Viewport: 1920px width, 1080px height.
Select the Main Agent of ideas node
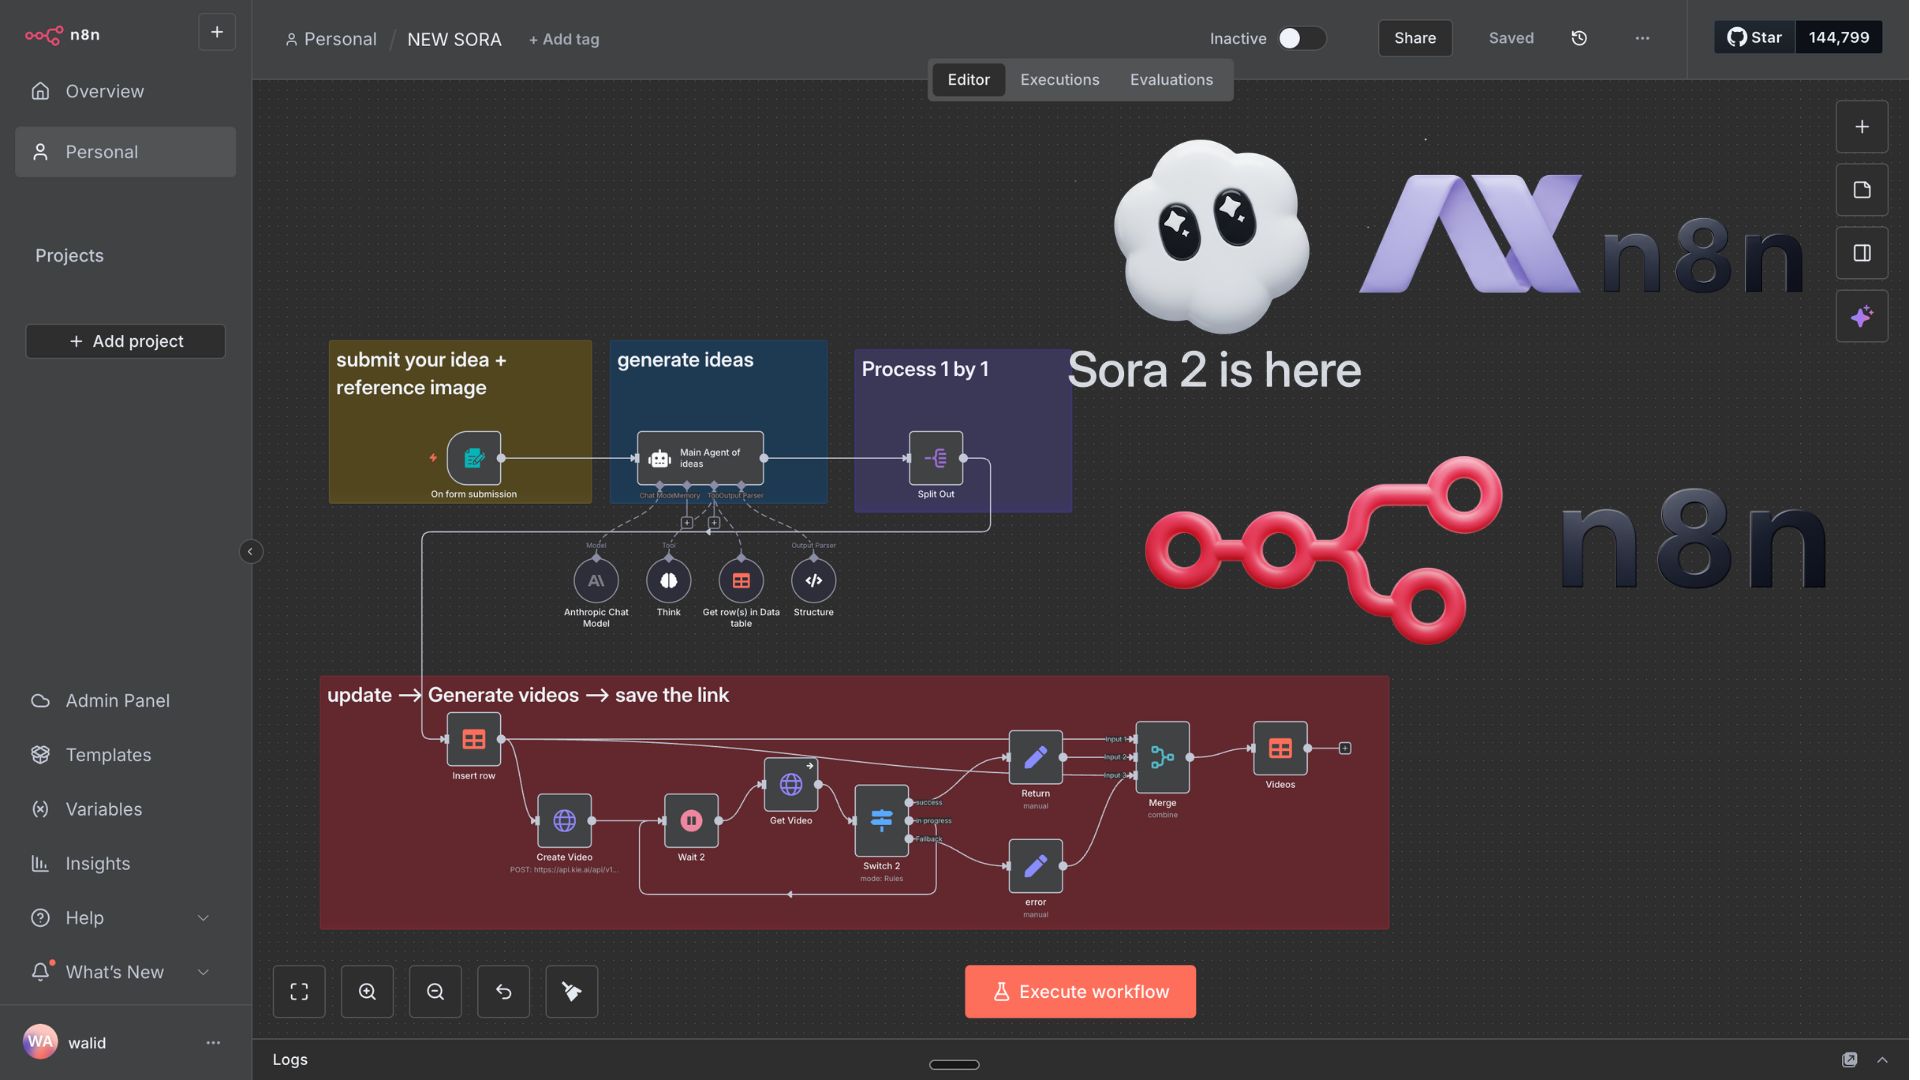pos(700,458)
